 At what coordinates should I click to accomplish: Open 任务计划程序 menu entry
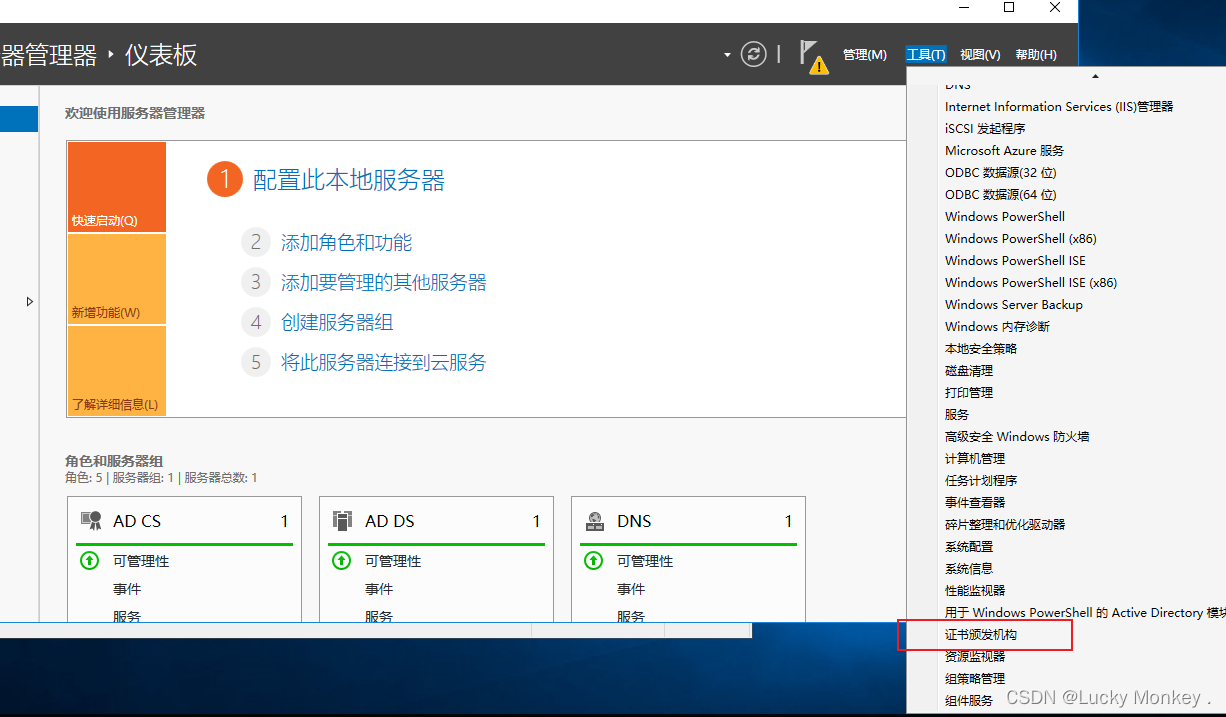coord(981,480)
